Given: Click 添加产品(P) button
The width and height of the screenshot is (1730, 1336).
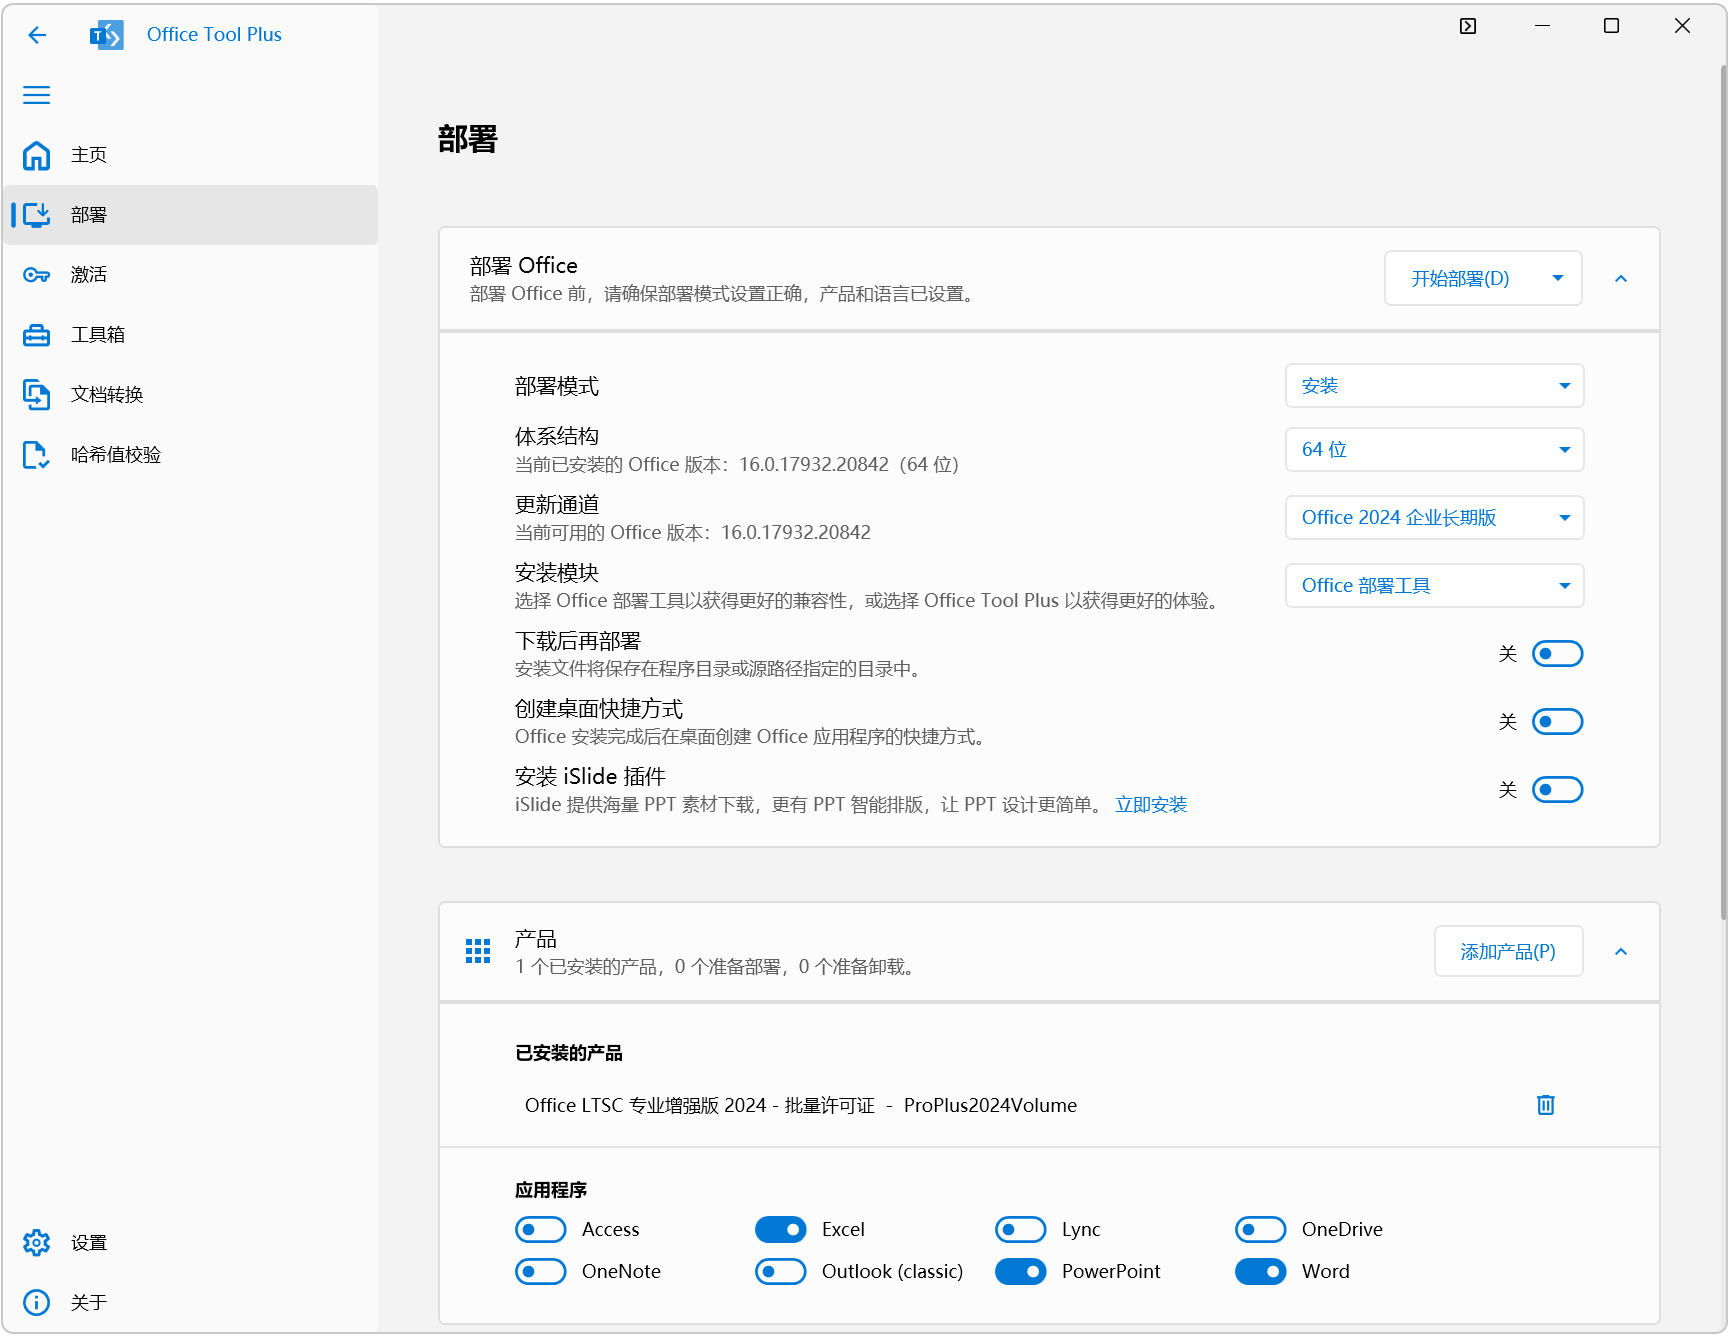Looking at the screenshot, I should (x=1509, y=952).
